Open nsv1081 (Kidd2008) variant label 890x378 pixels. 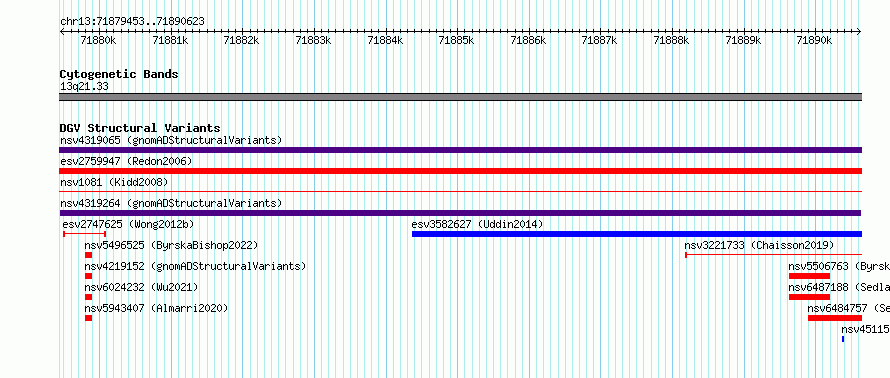[x=114, y=182]
